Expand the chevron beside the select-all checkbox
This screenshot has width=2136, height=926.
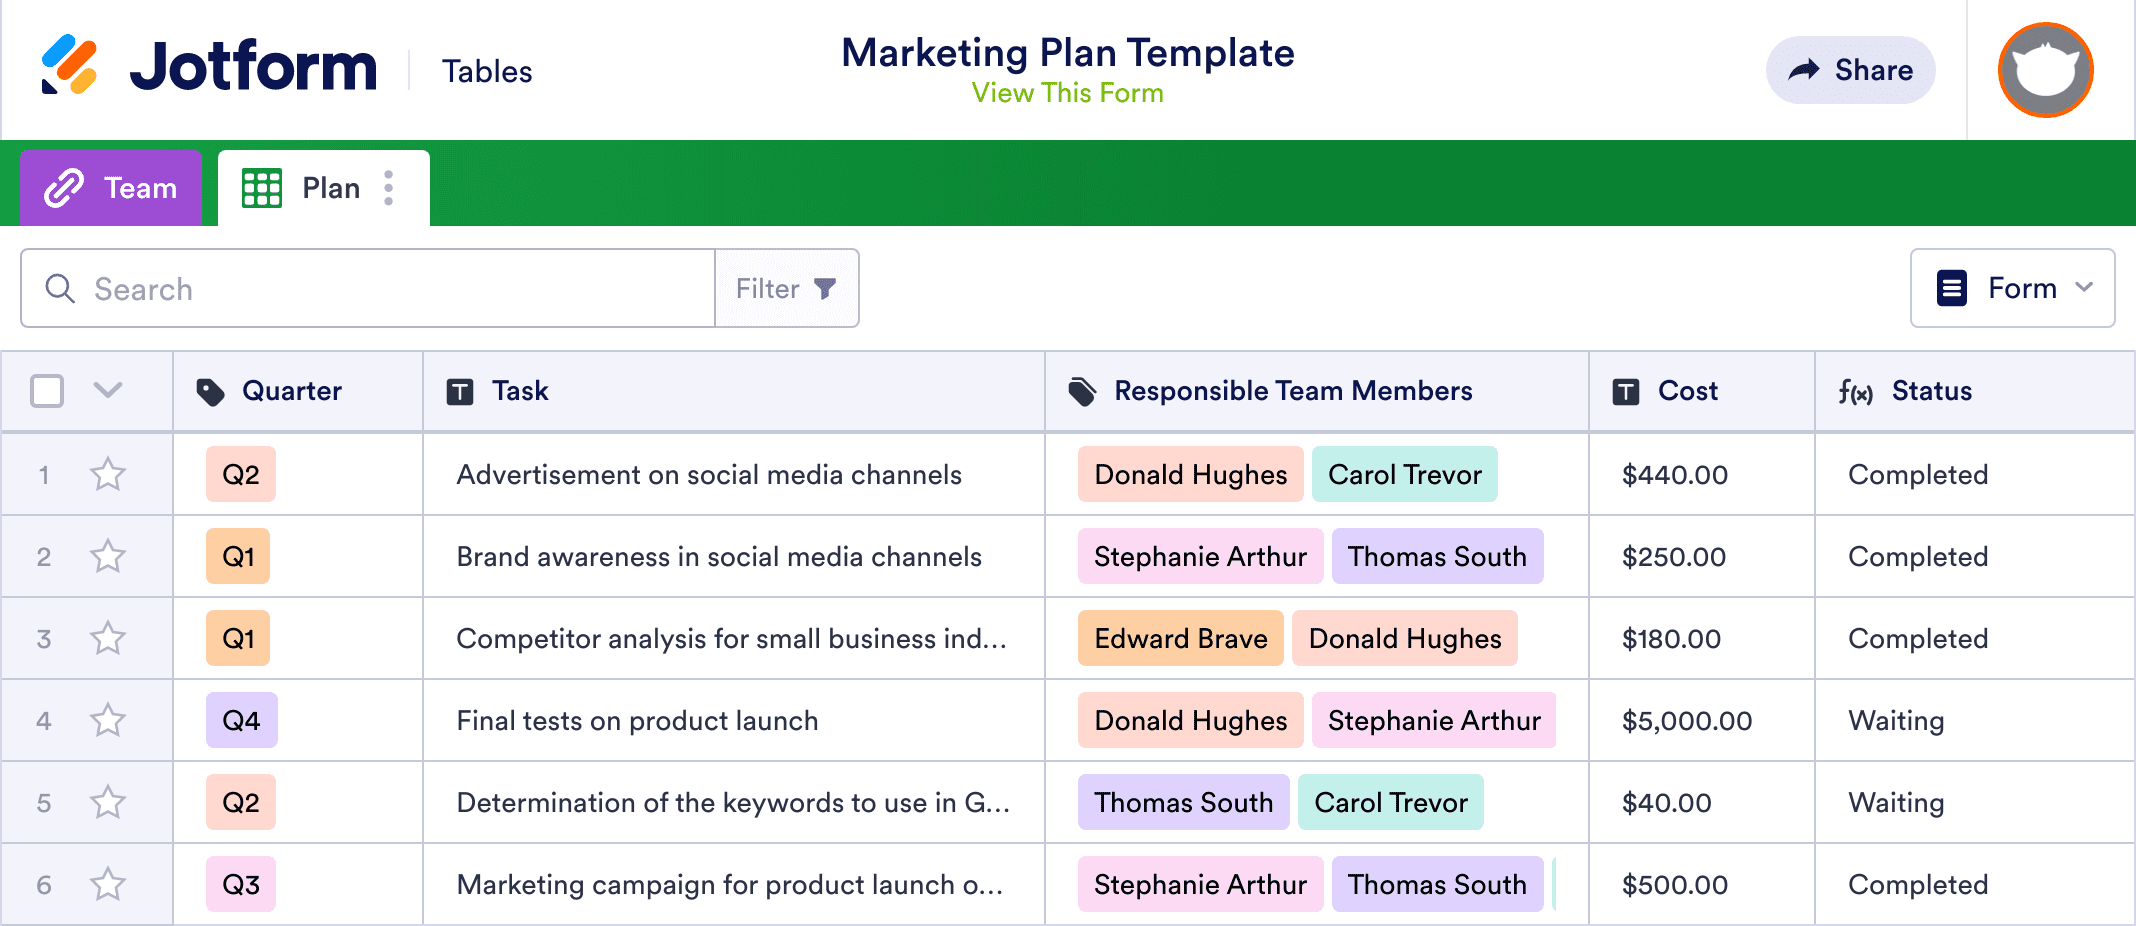(x=107, y=391)
